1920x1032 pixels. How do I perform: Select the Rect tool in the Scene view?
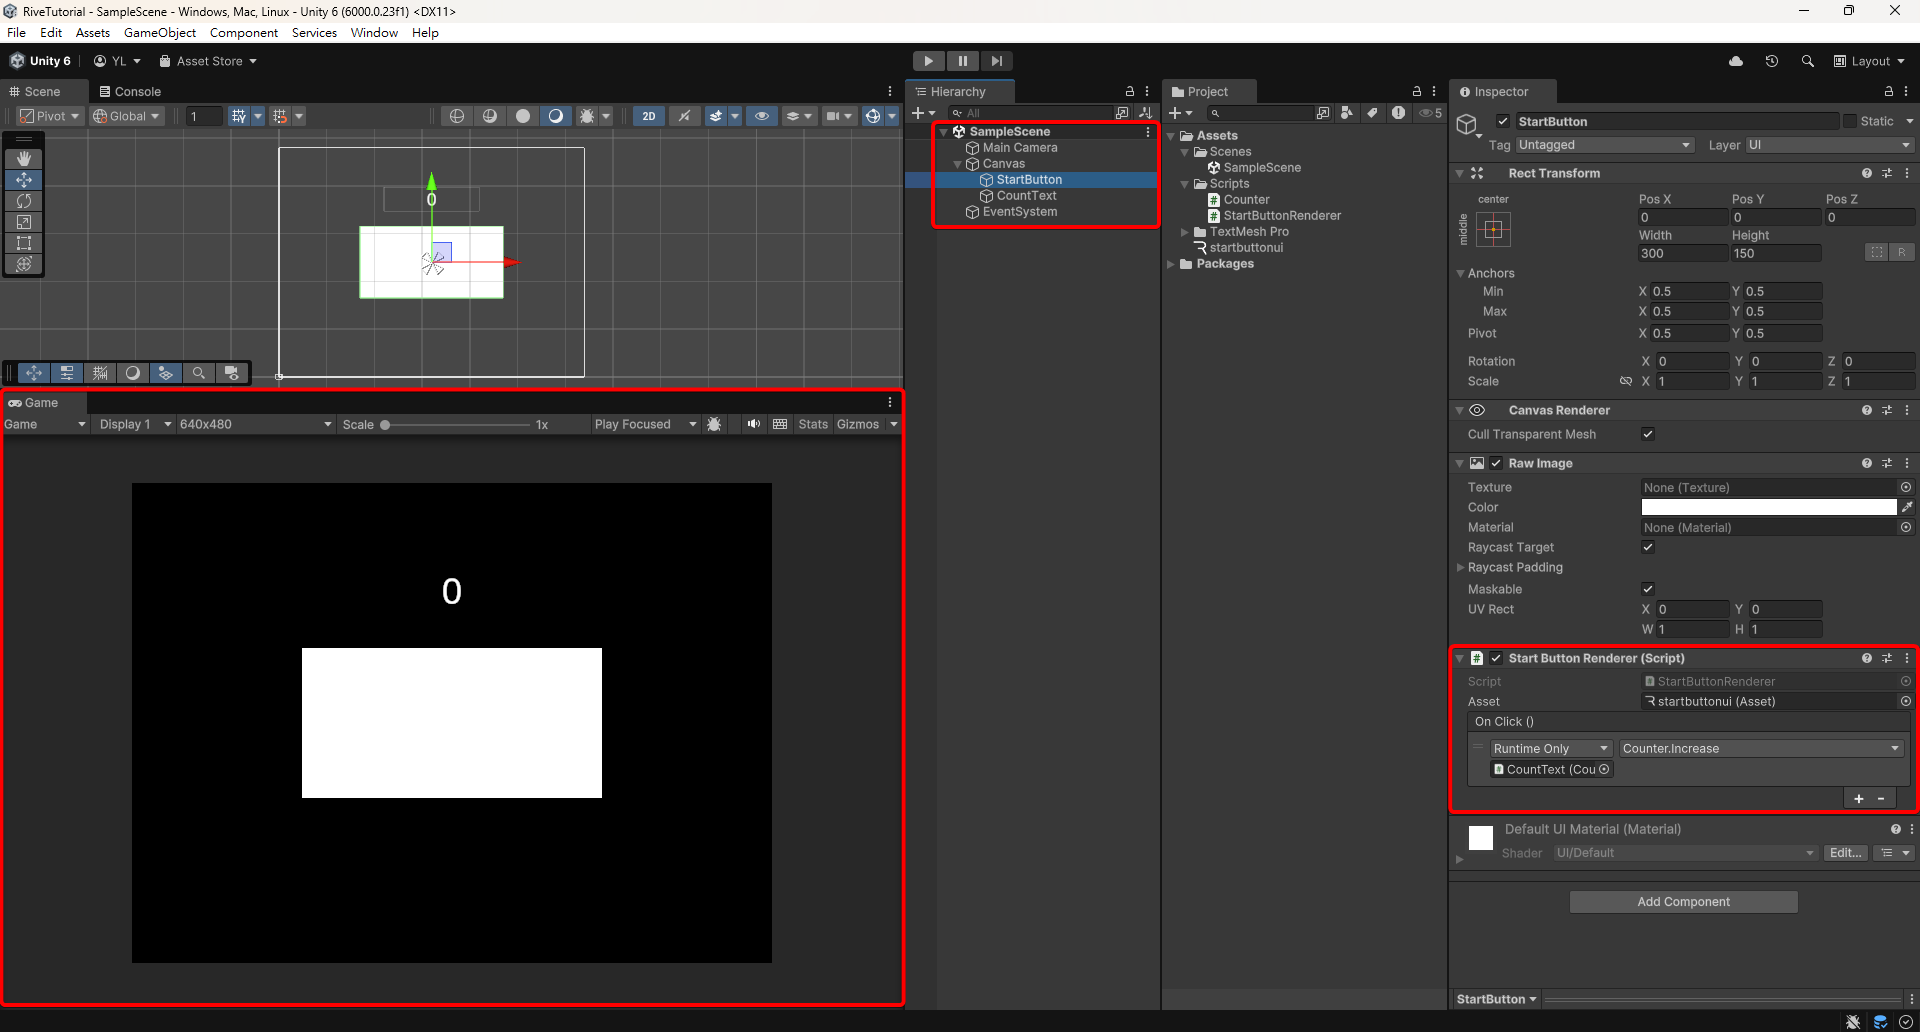coord(24,243)
